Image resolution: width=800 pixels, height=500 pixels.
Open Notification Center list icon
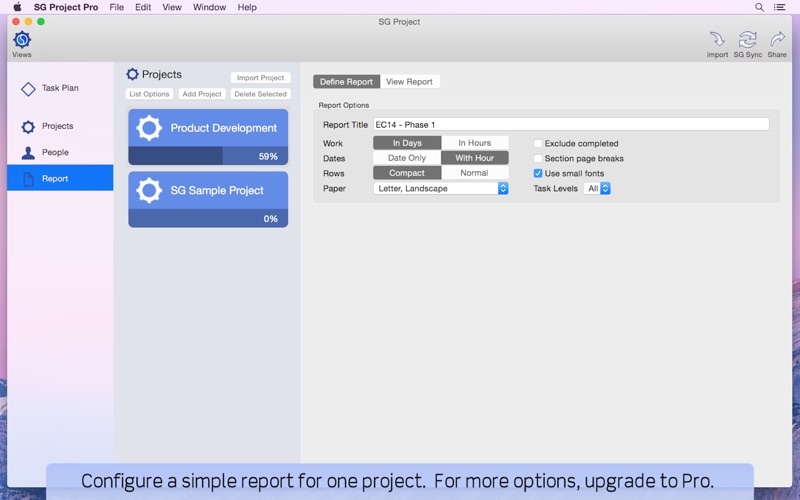coord(779,7)
